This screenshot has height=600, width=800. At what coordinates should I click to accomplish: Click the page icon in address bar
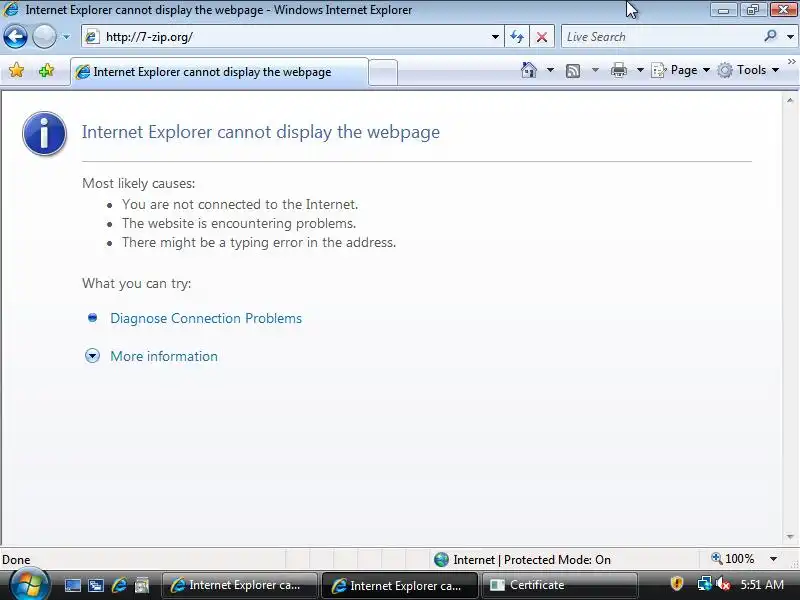pos(92,37)
